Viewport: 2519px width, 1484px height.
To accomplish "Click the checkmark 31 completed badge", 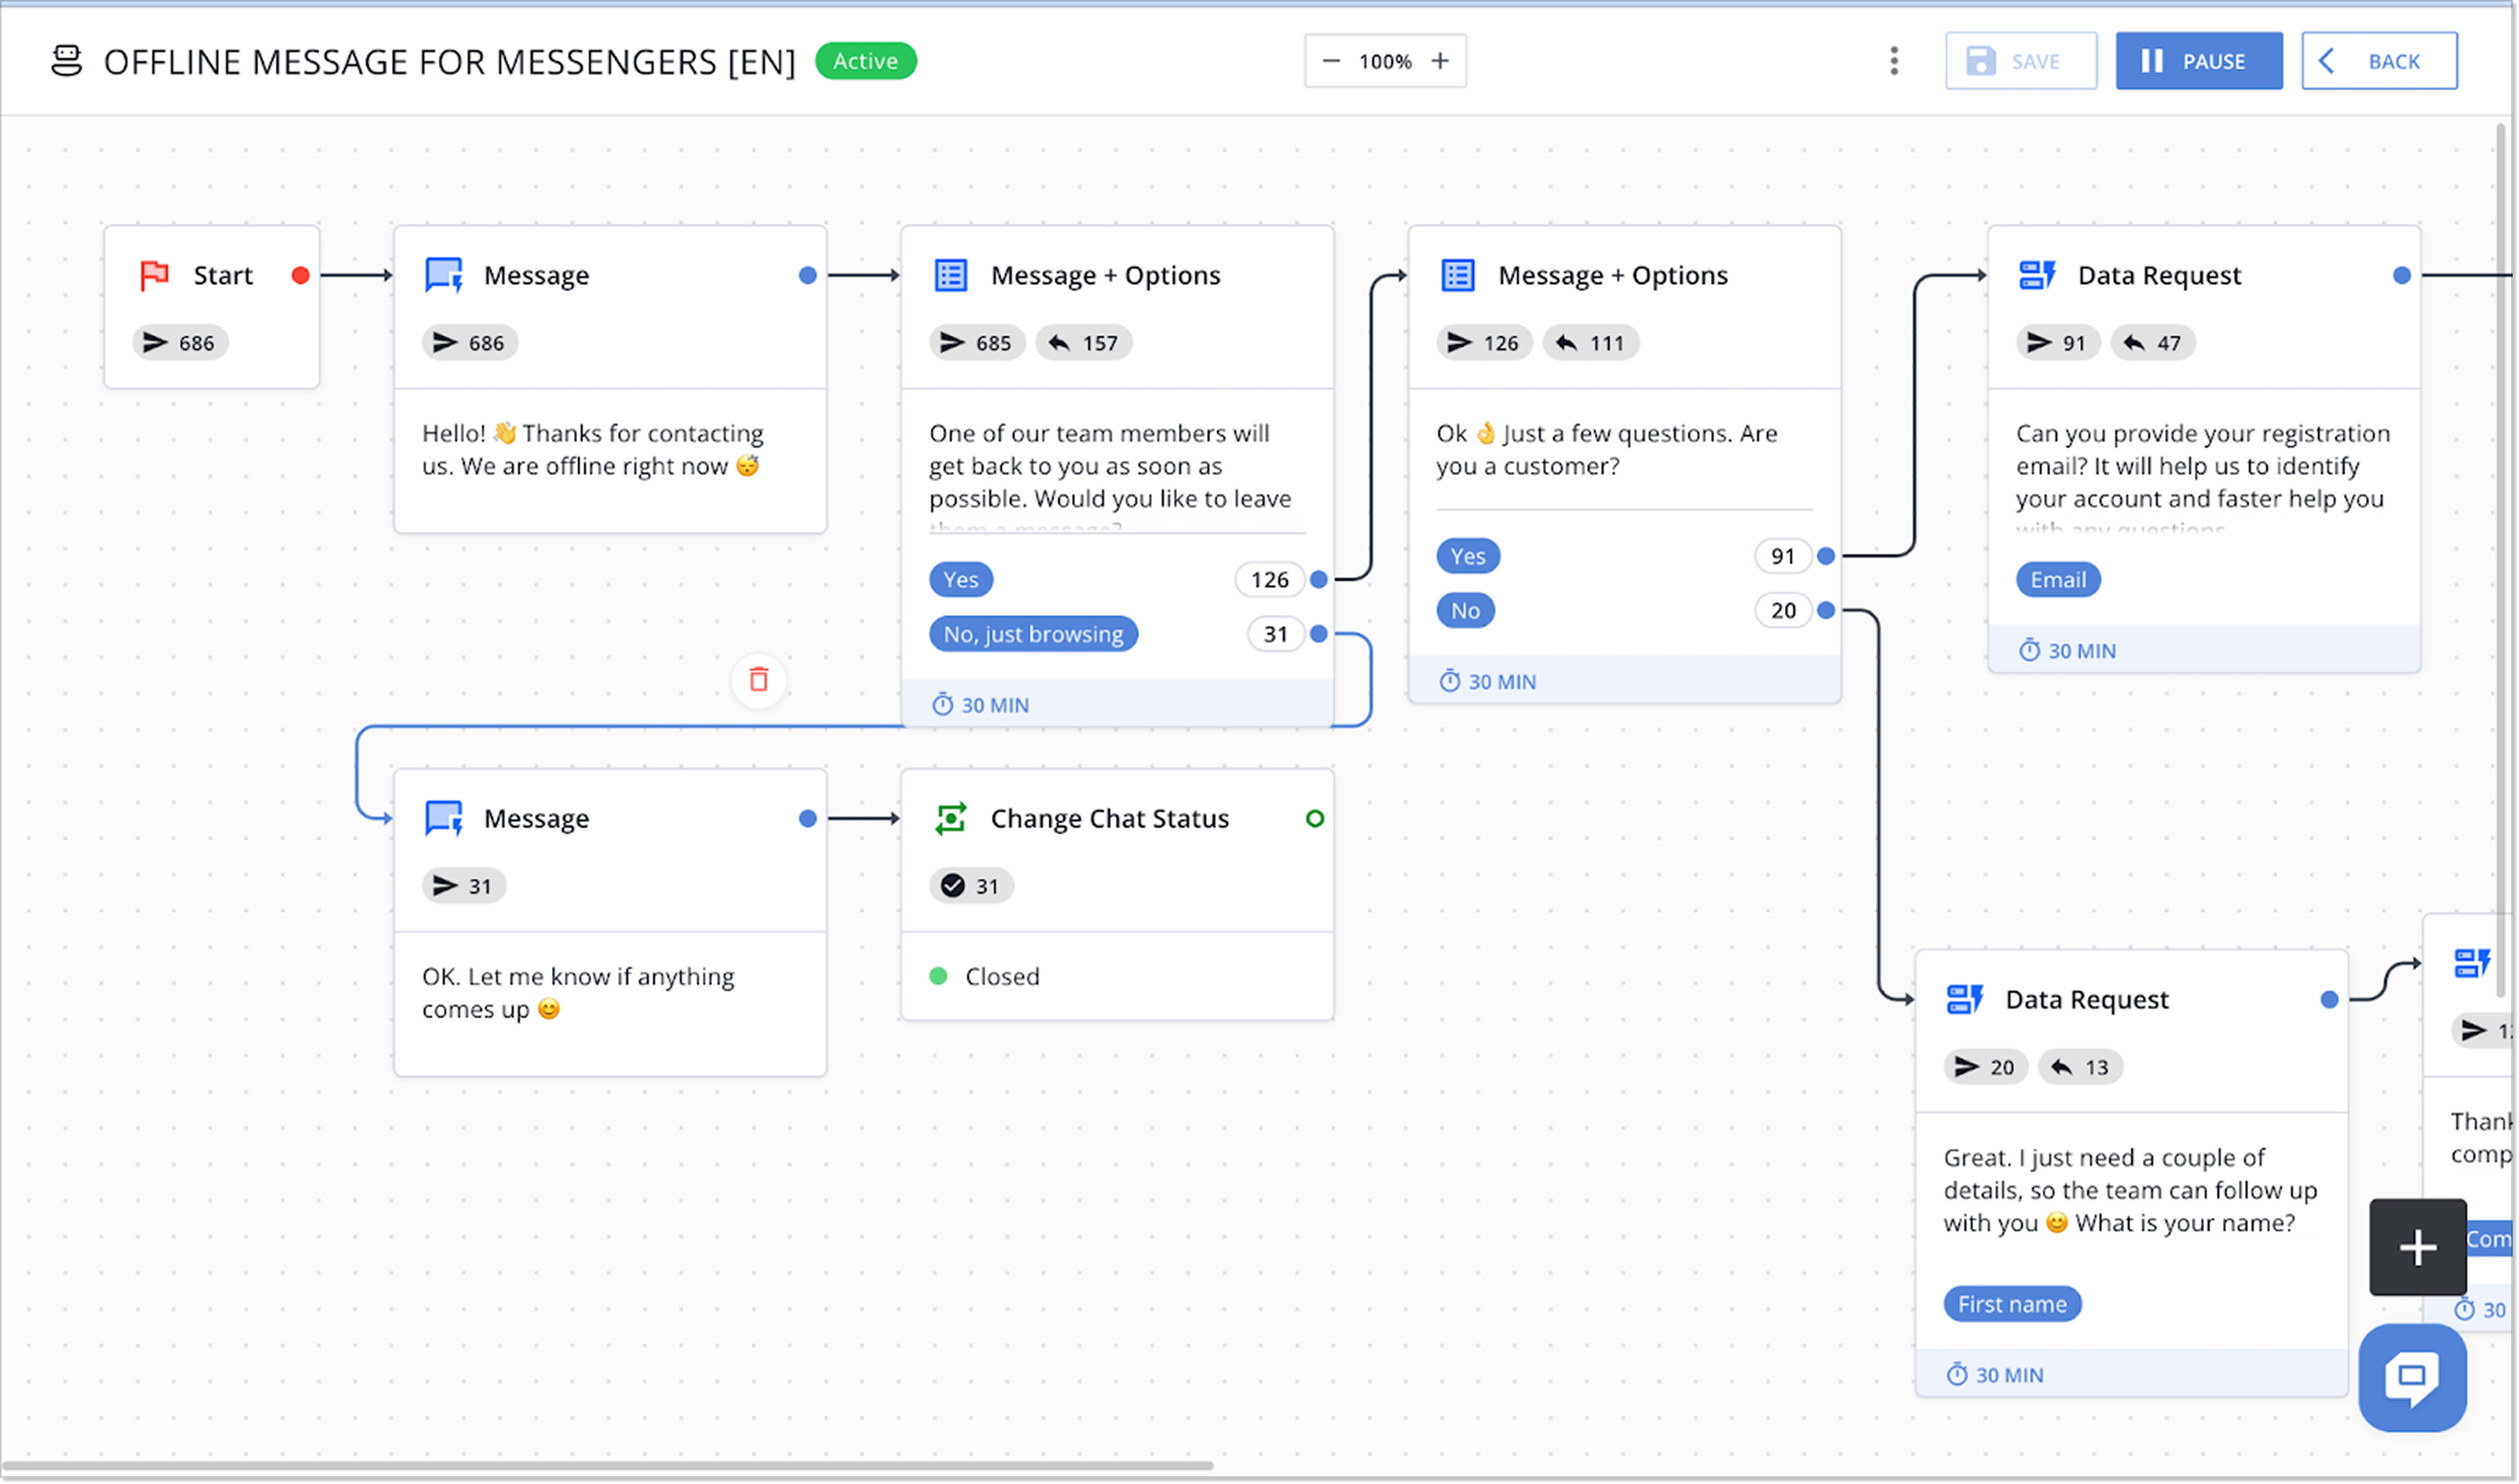I will 971,886.
